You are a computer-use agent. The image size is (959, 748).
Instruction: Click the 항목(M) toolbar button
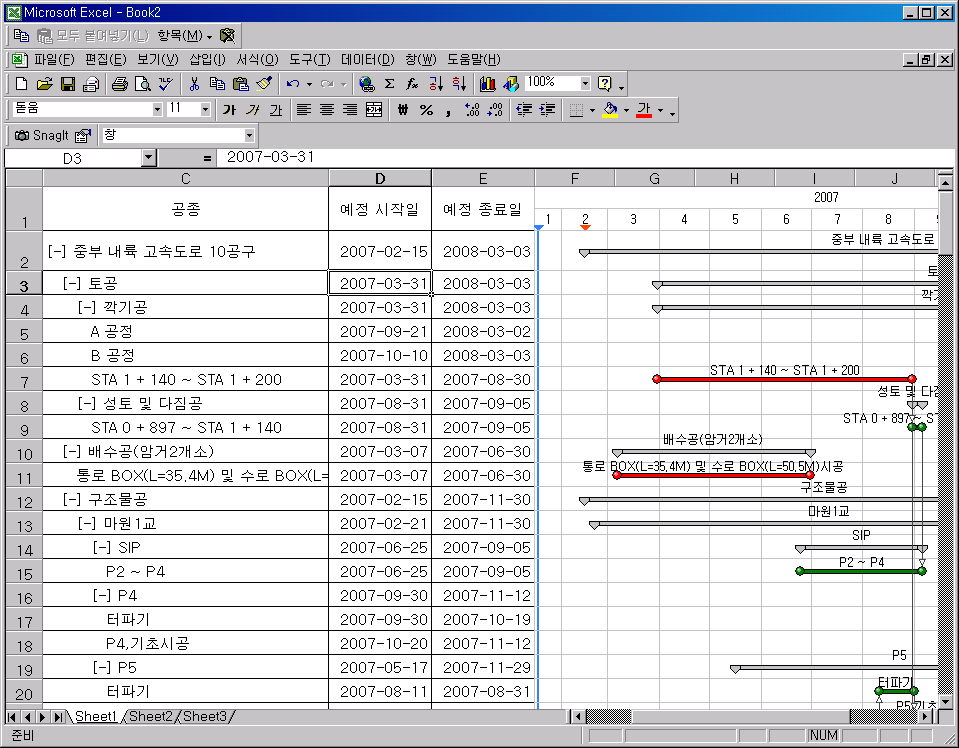[184, 35]
